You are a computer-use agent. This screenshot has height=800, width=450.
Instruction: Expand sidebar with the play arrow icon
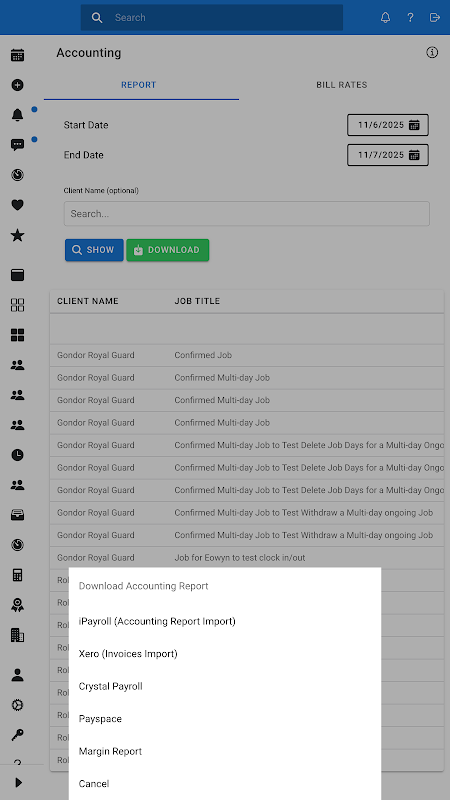(18, 783)
